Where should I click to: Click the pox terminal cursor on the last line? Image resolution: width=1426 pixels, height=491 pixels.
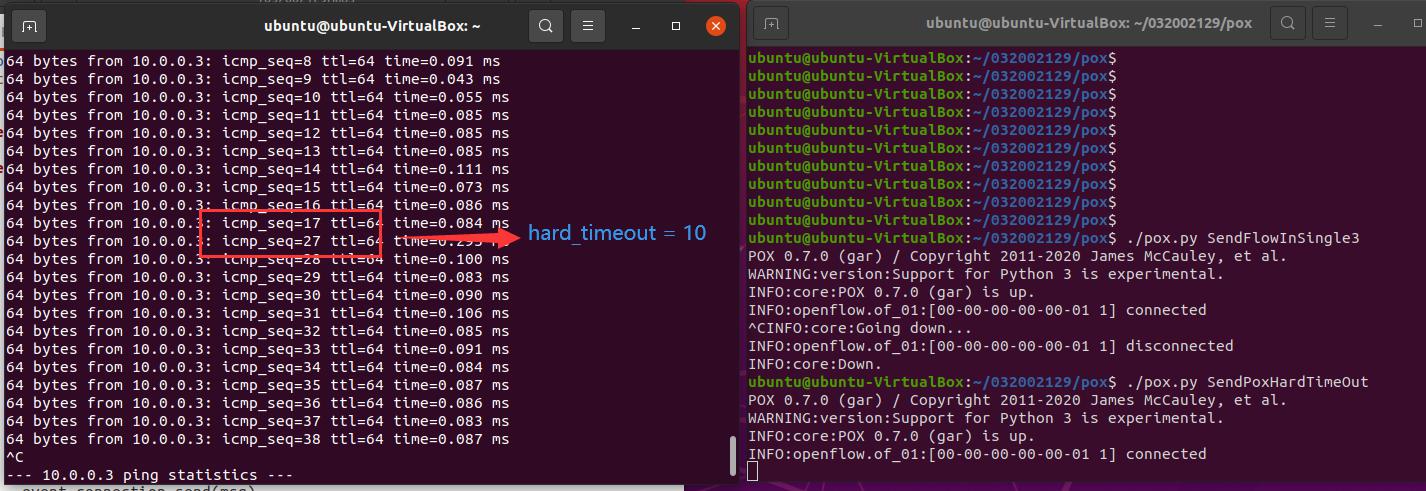click(752, 472)
